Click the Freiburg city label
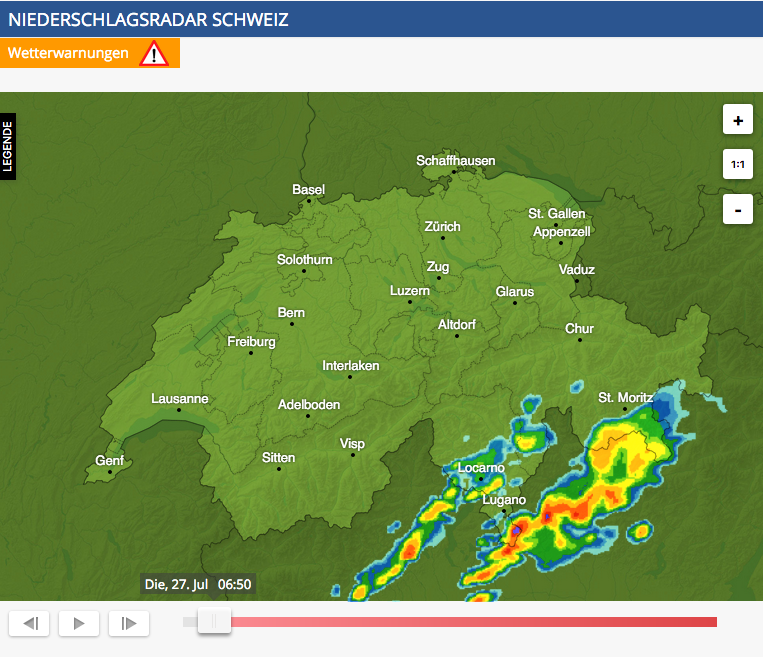763x657 pixels. tap(251, 342)
